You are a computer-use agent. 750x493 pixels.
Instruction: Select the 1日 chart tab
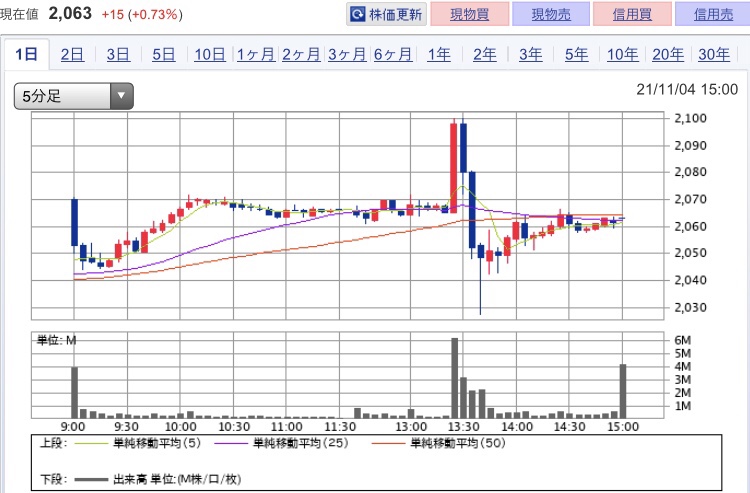click(26, 54)
